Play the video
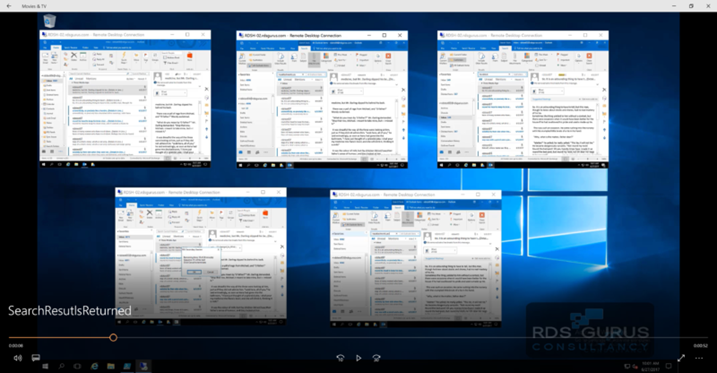Viewport: 717px width, 373px height. click(x=358, y=358)
